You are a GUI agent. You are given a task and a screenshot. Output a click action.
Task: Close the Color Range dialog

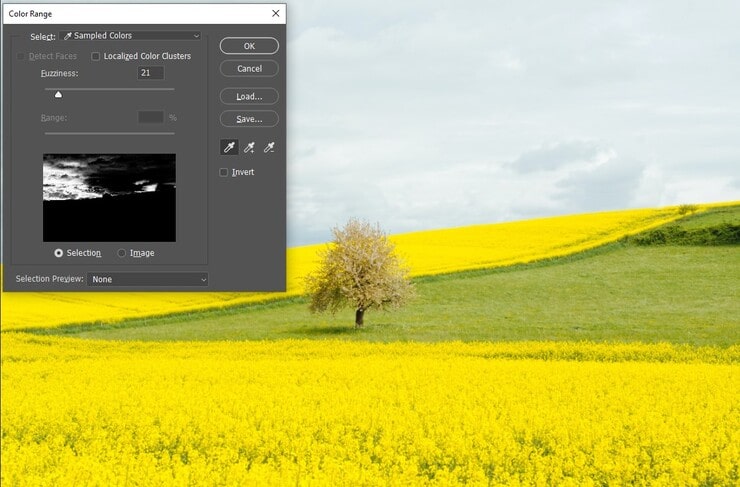pyautogui.click(x=276, y=14)
